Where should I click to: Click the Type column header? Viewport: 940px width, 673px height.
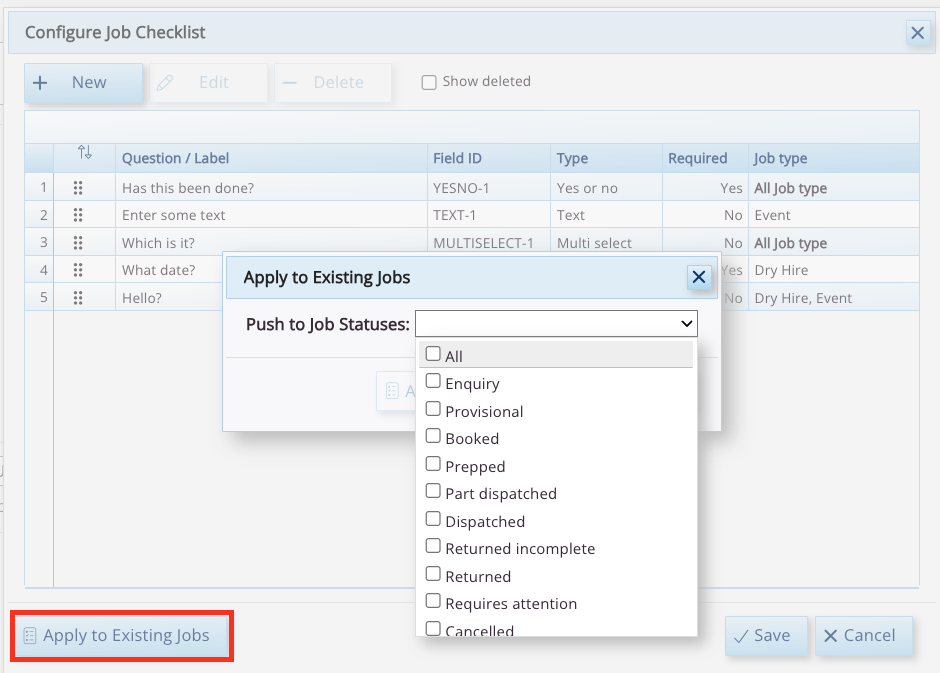tap(606, 158)
